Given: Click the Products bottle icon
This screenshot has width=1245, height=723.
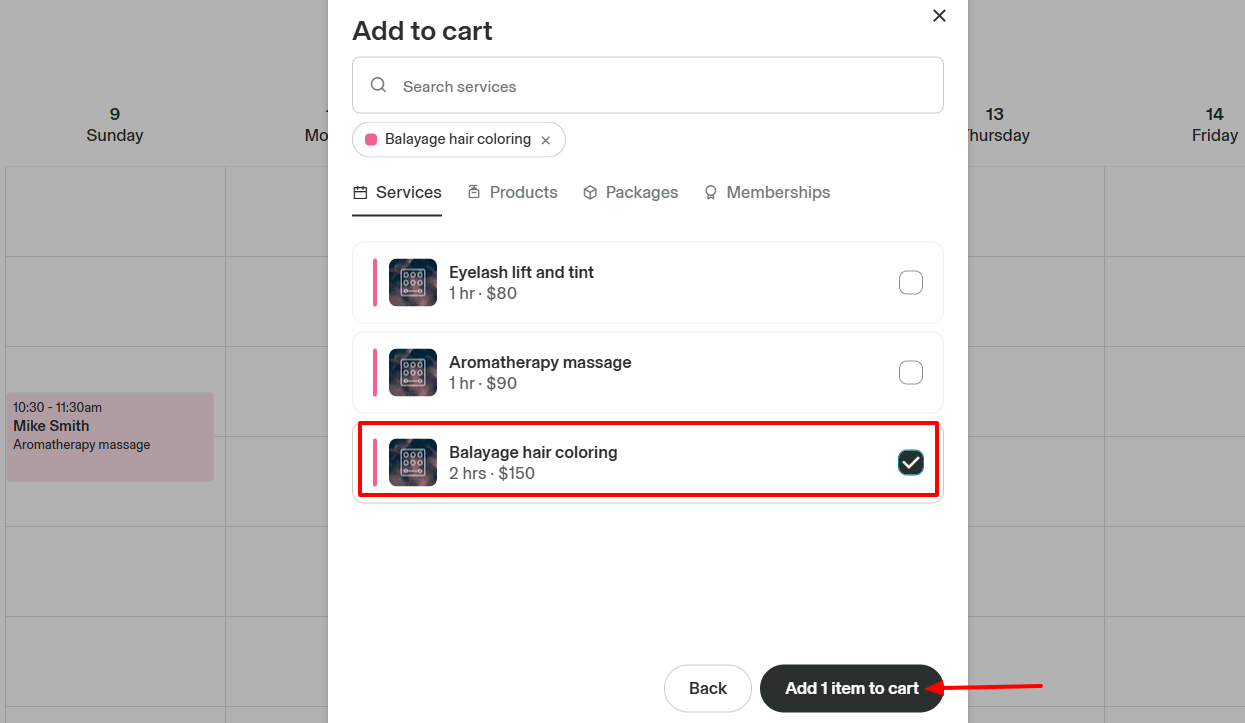Looking at the screenshot, I should click(474, 192).
